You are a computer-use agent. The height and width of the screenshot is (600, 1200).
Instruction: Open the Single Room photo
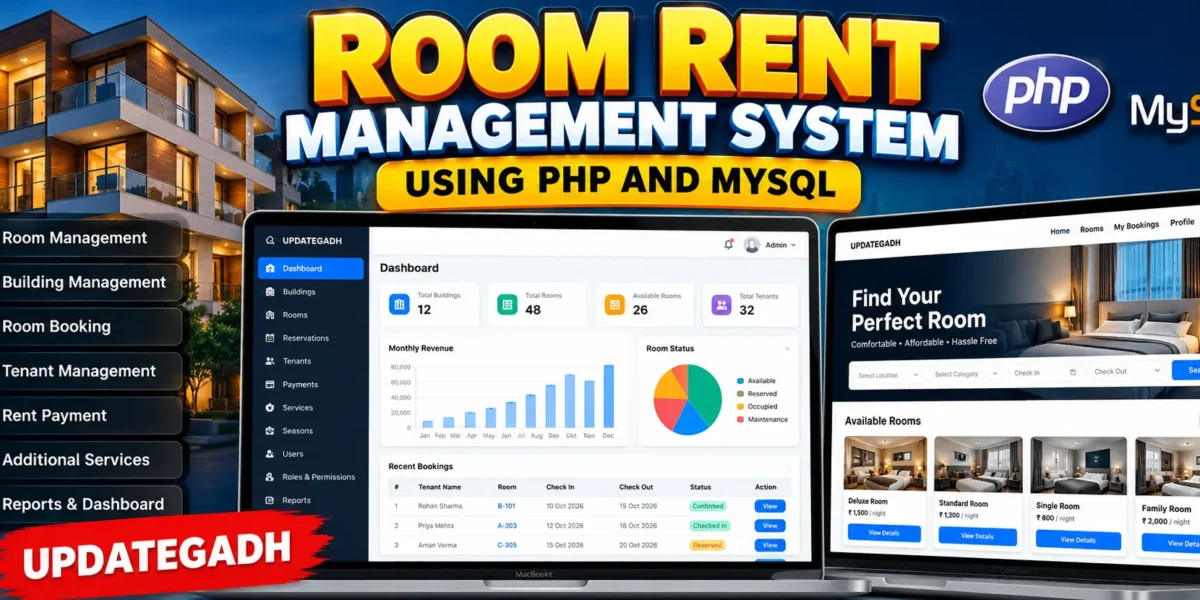(1078, 465)
